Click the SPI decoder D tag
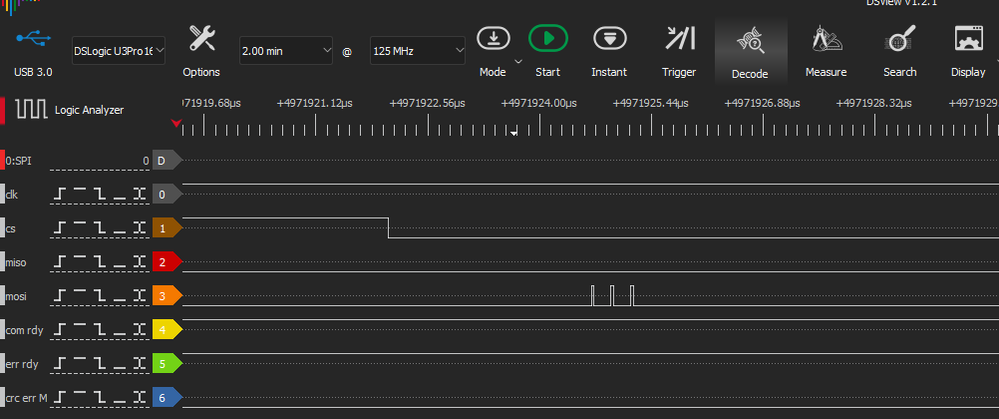The image size is (999, 419). (167, 160)
